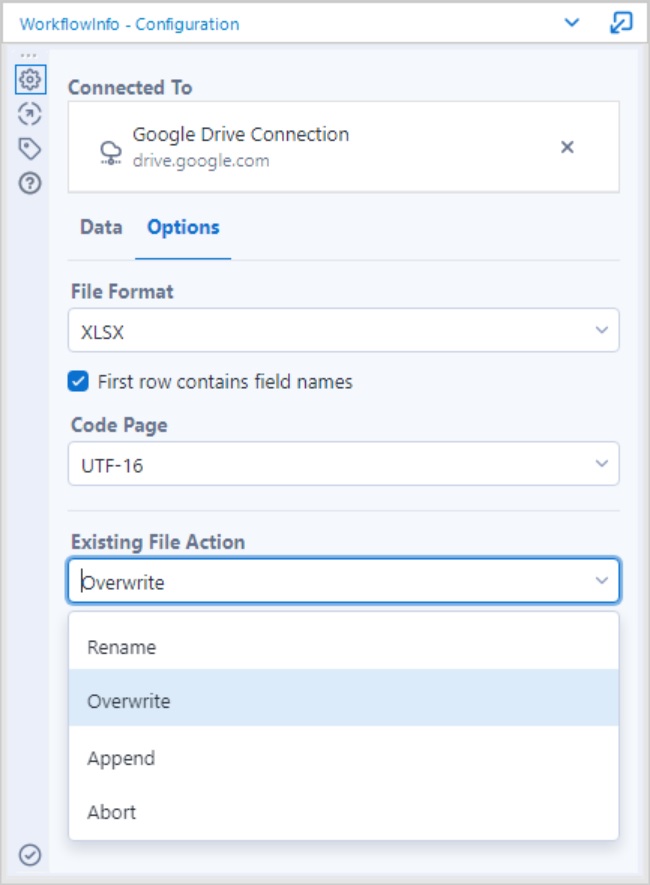Select the Options tab

[x=183, y=227]
